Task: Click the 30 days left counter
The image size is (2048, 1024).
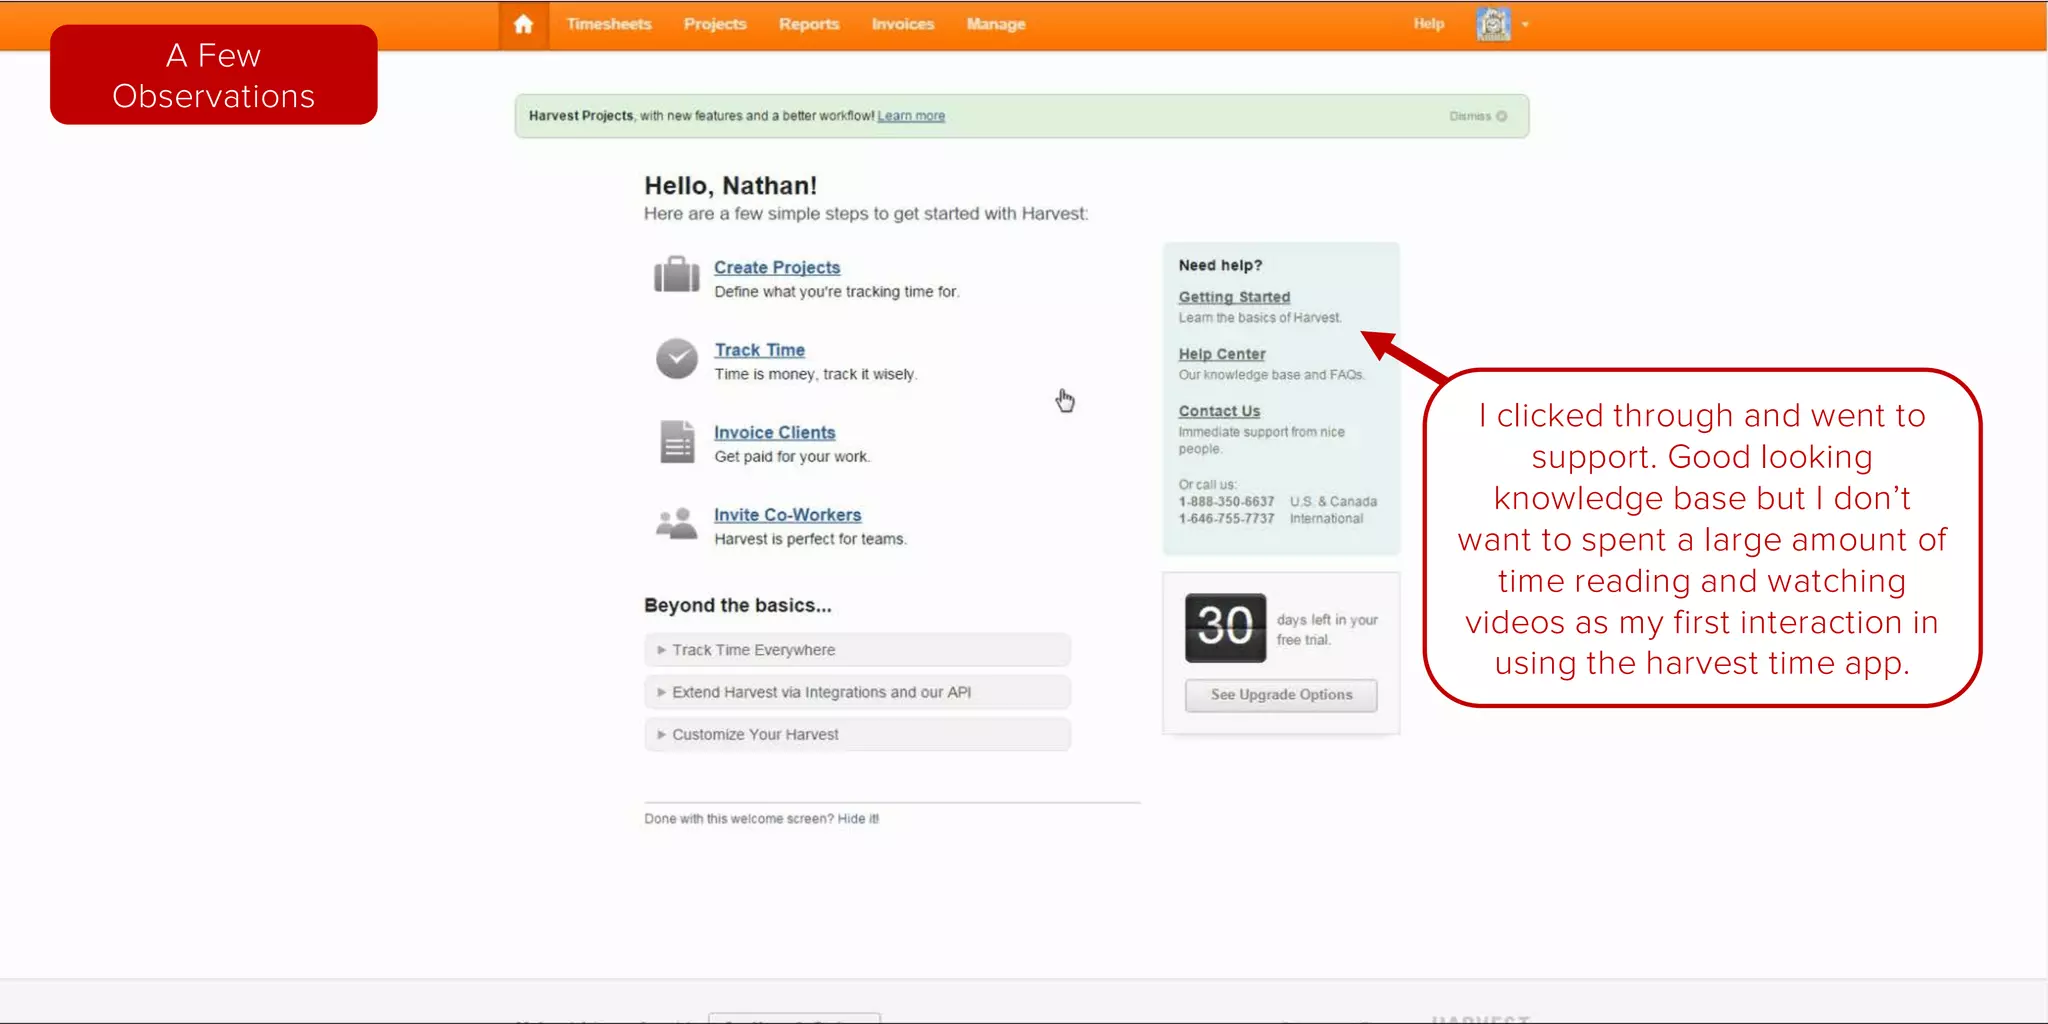Action: click(x=1225, y=627)
